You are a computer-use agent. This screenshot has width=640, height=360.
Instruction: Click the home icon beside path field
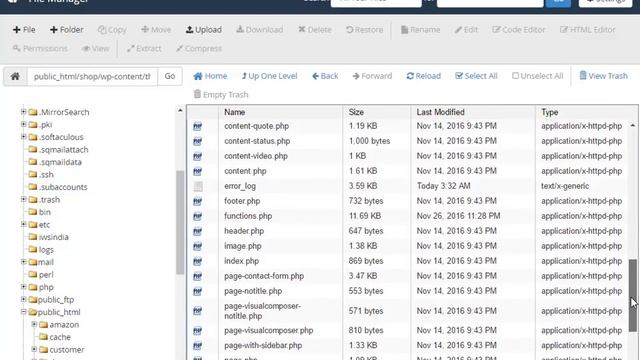tap(15, 76)
